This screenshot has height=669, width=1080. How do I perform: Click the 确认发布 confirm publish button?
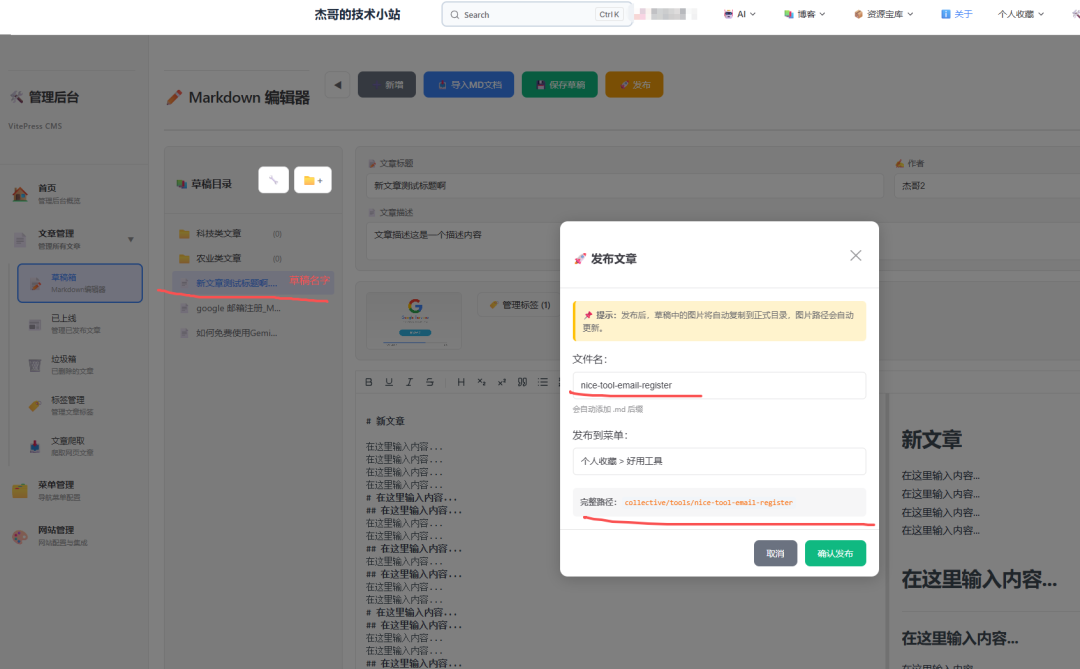pyautogui.click(x=835, y=552)
